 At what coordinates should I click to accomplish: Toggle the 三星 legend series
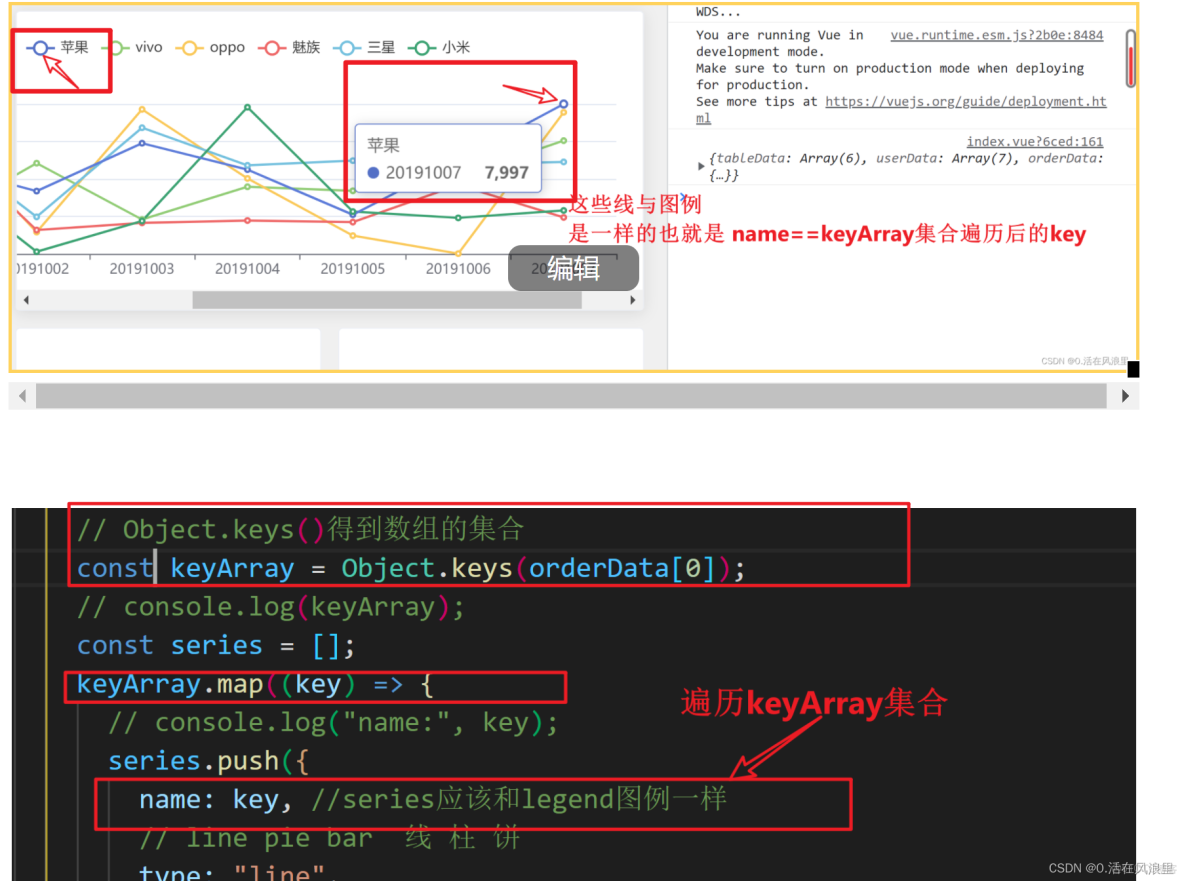[364, 48]
